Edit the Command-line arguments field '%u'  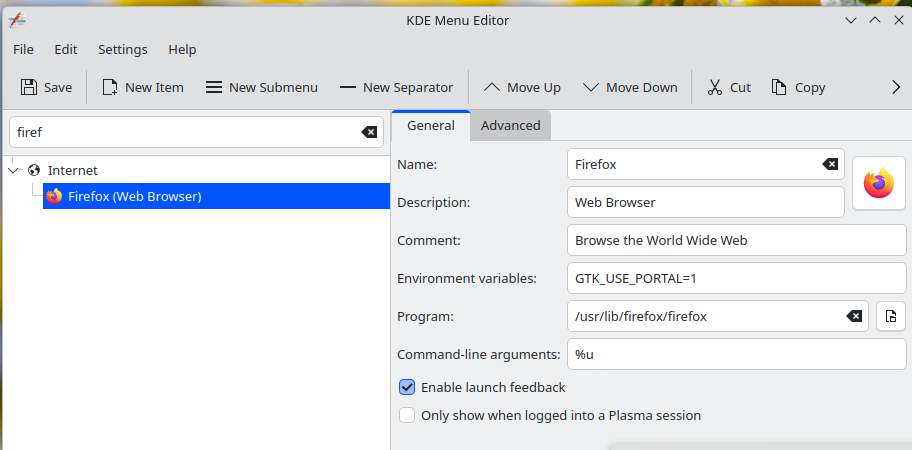coord(736,354)
